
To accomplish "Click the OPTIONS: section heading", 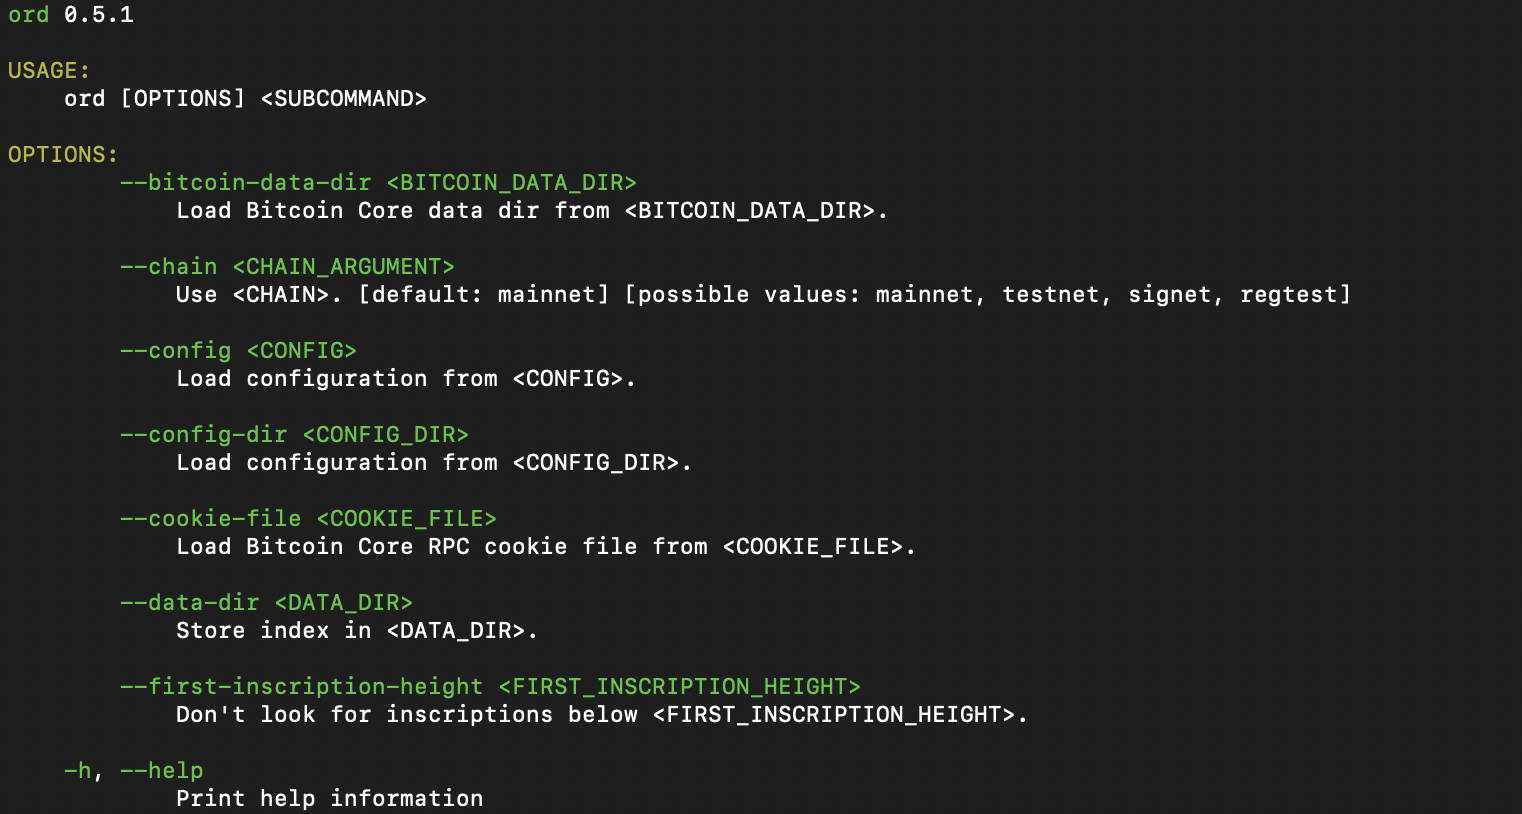I will pos(63,155).
